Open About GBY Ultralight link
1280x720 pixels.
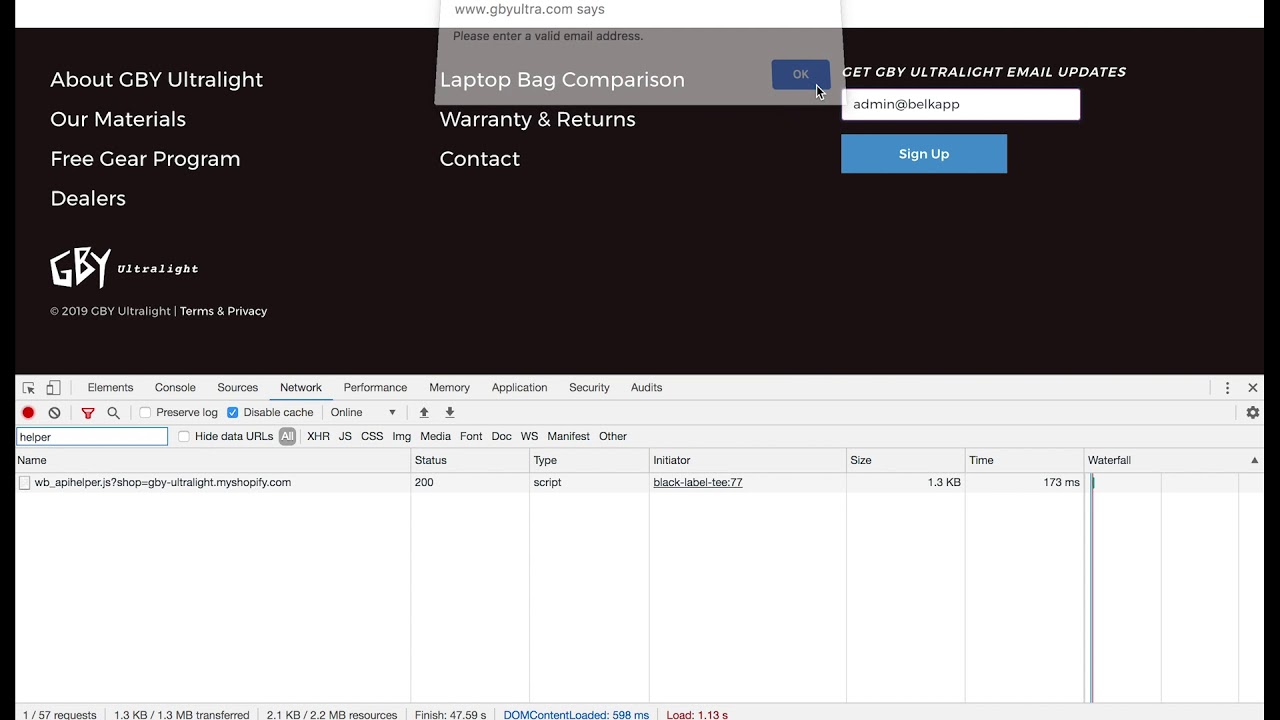click(157, 80)
